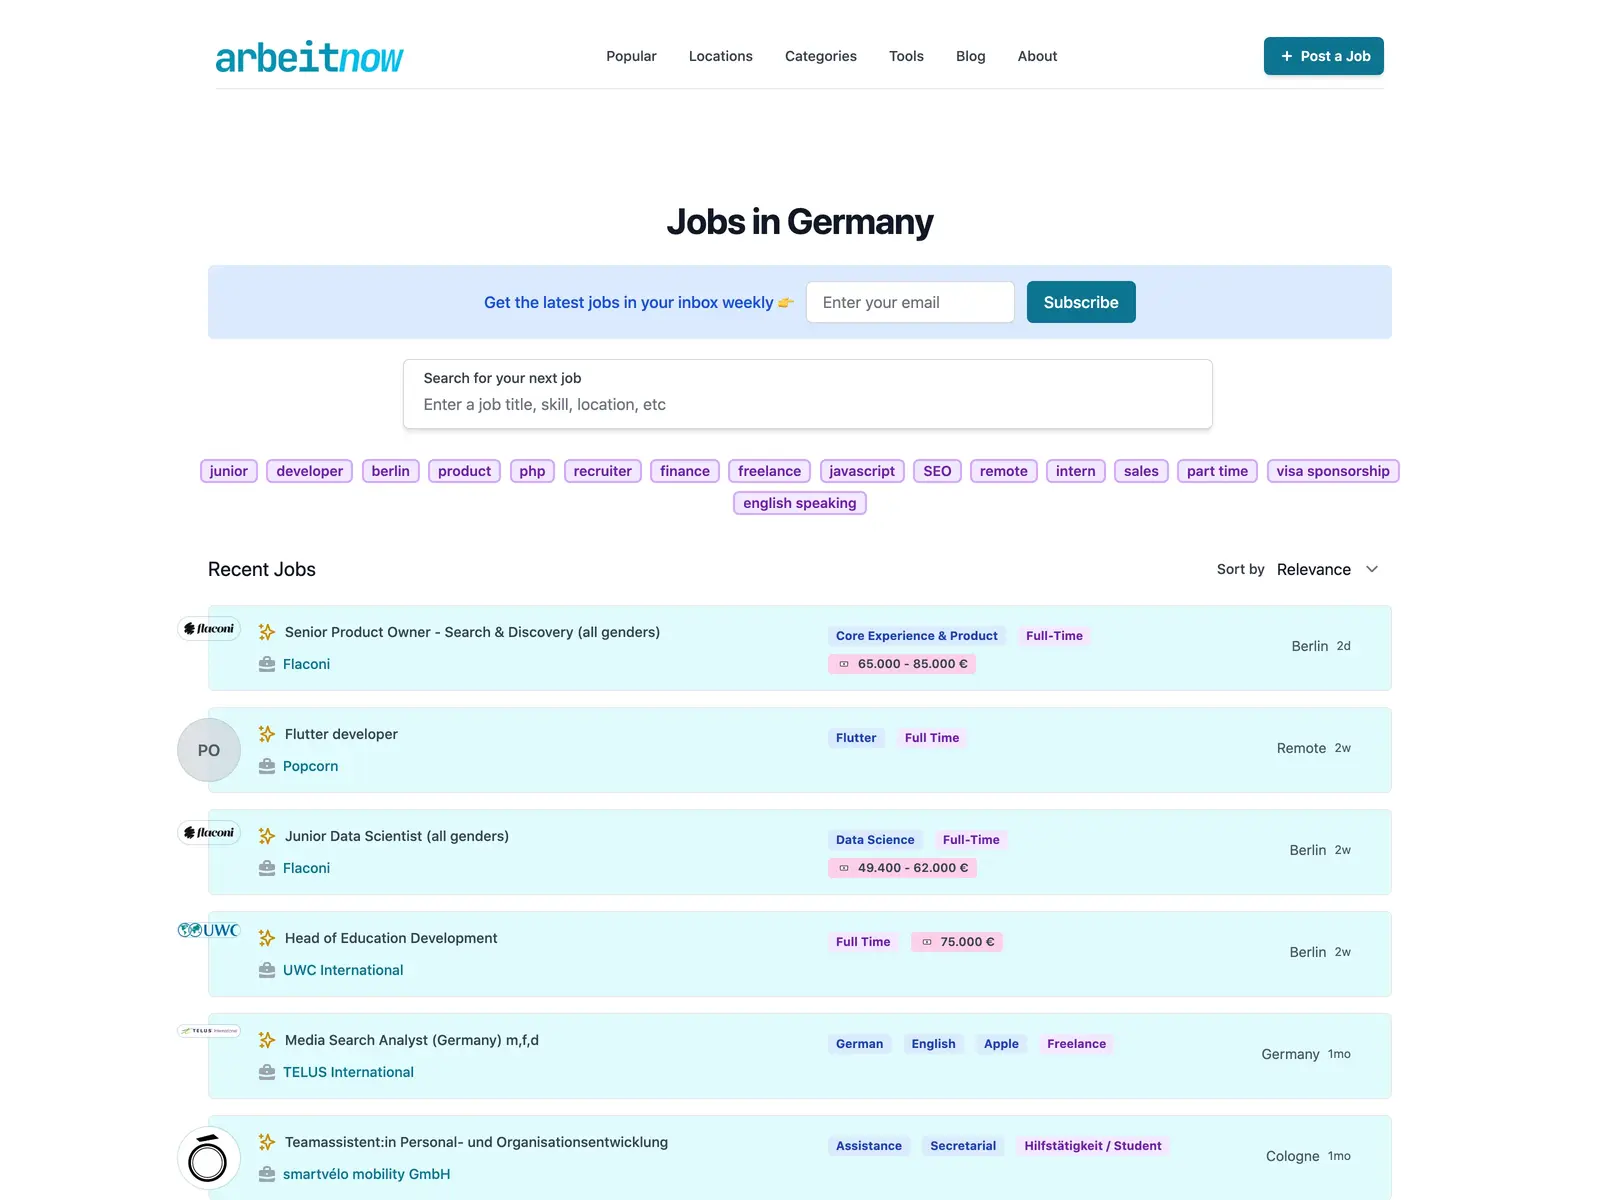Open Senior Product Owner job listing

[472, 632]
